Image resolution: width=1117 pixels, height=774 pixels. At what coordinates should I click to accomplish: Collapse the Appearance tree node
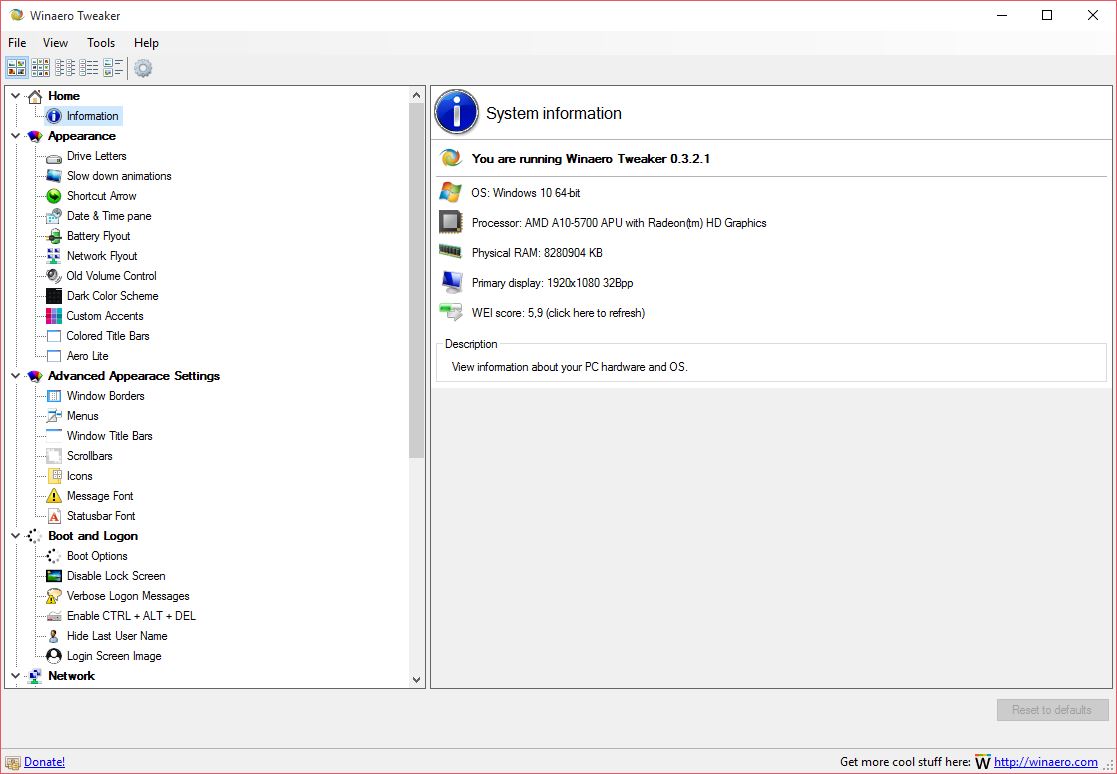tap(16, 135)
